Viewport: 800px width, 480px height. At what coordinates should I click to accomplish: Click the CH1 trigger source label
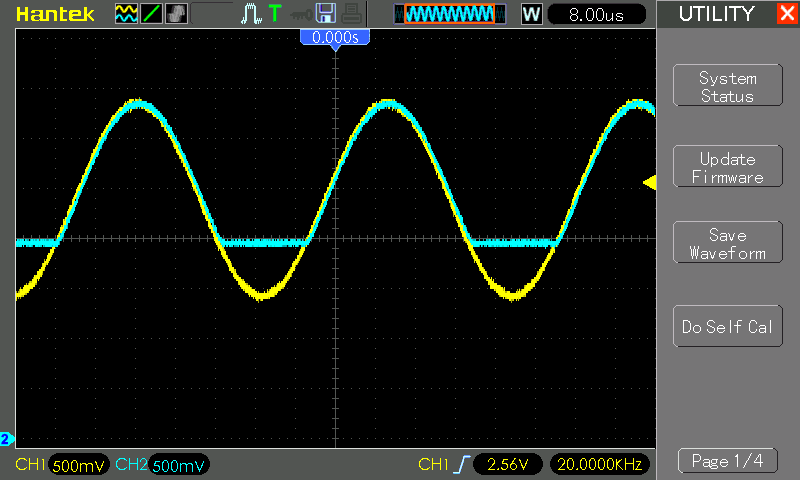433,464
